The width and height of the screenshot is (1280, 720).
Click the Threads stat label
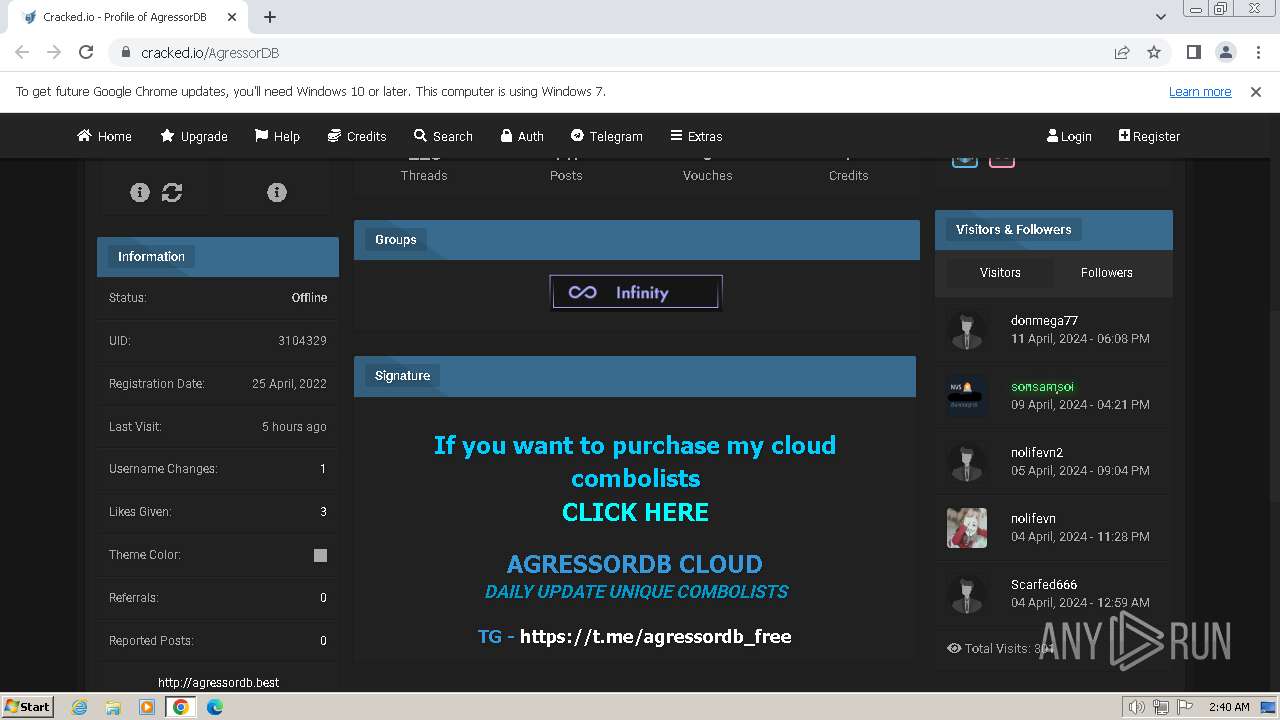pos(424,175)
